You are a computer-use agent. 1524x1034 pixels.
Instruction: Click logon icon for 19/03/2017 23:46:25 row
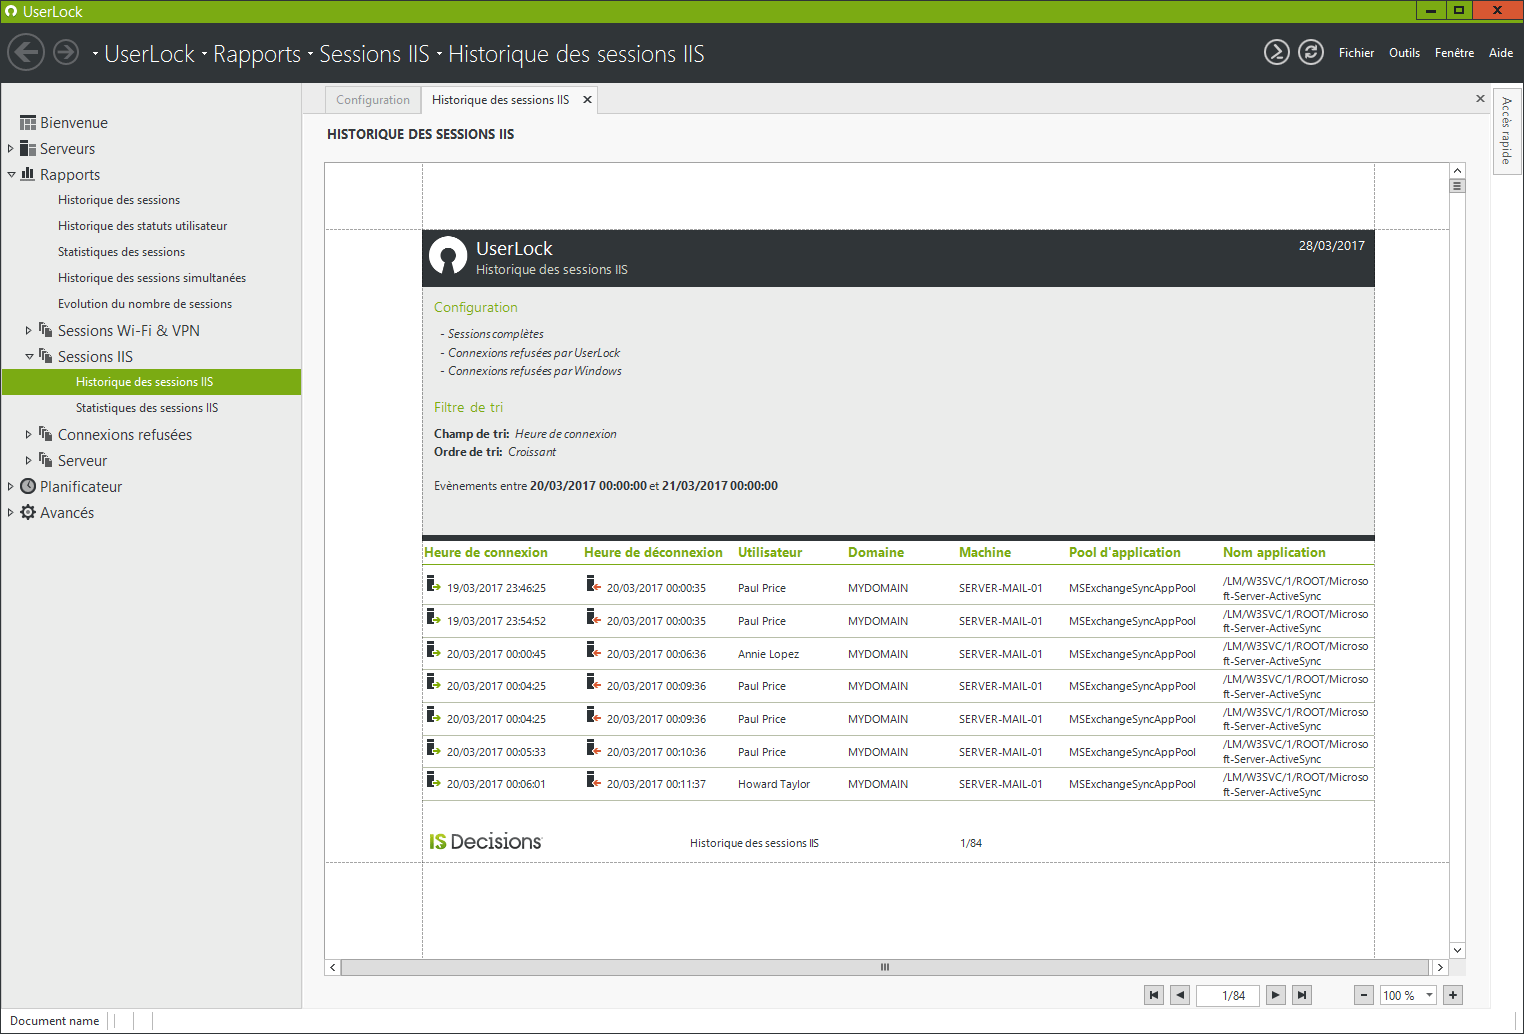[x=433, y=584]
